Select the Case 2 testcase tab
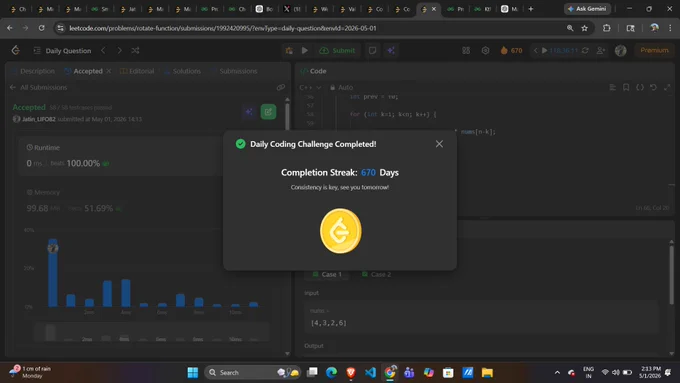 376,274
